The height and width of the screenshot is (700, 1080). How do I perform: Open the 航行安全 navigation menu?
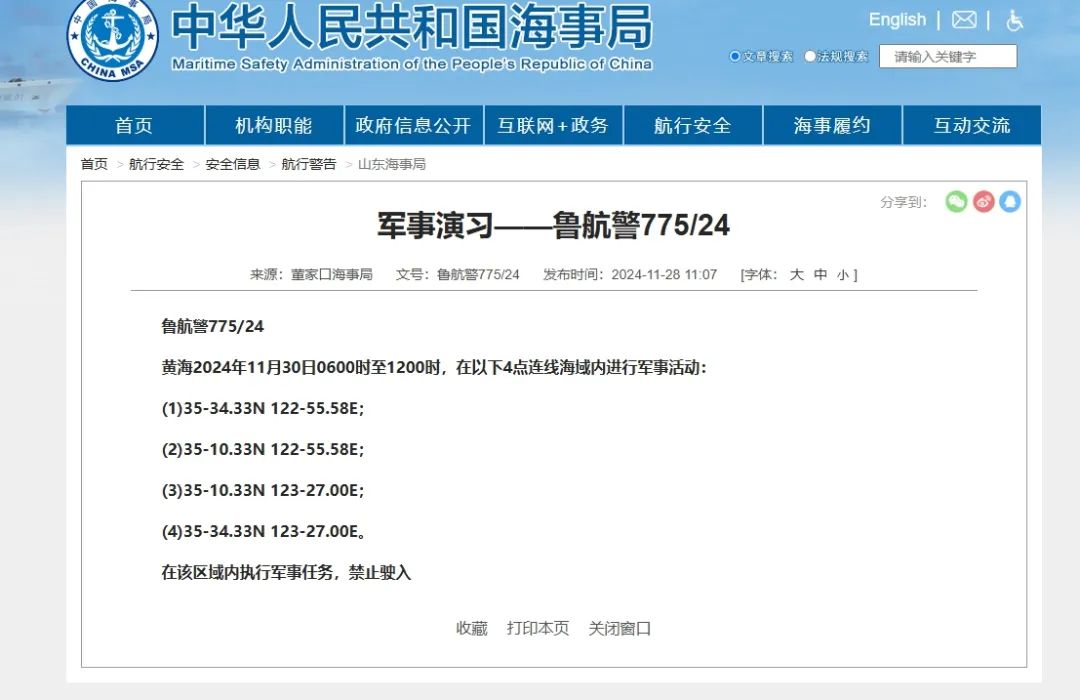click(693, 125)
